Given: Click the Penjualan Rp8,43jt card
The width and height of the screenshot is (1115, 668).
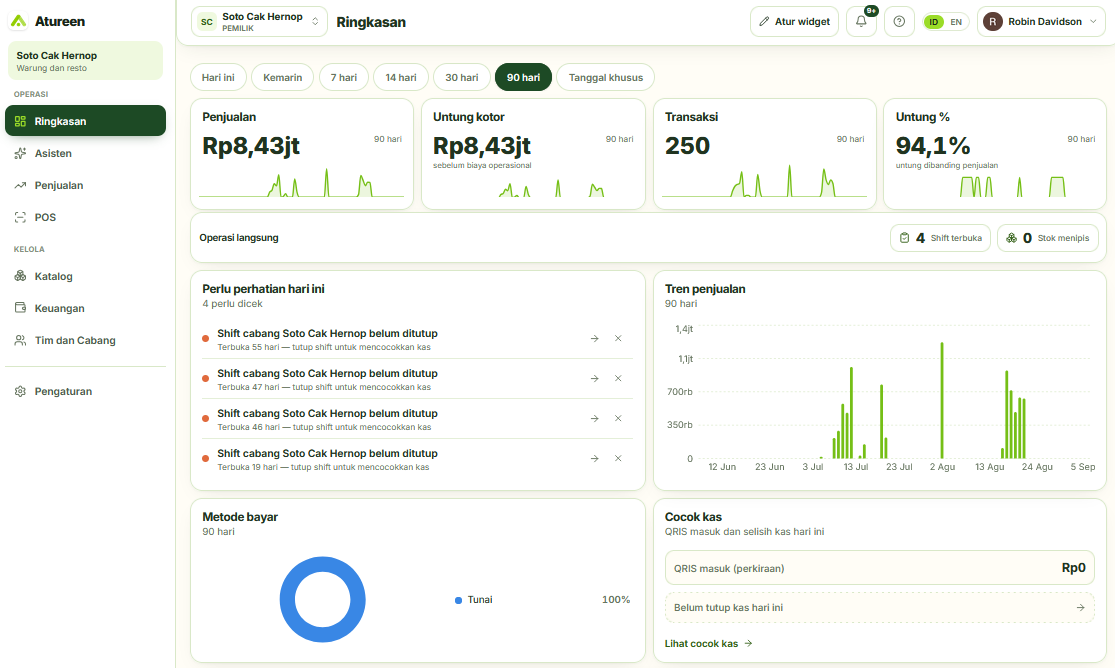Looking at the screenshot, I should tap(302, 154).
